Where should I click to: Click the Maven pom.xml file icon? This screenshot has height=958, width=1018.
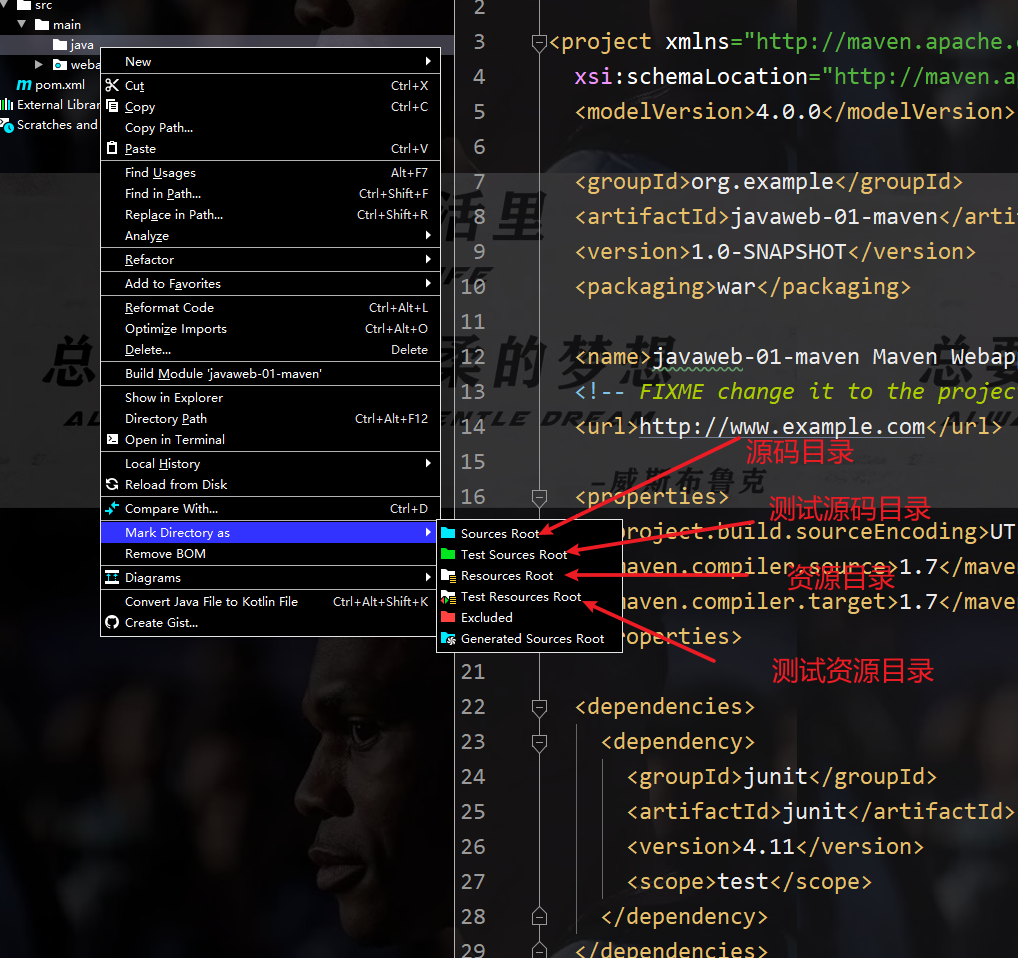coord(23,84)
